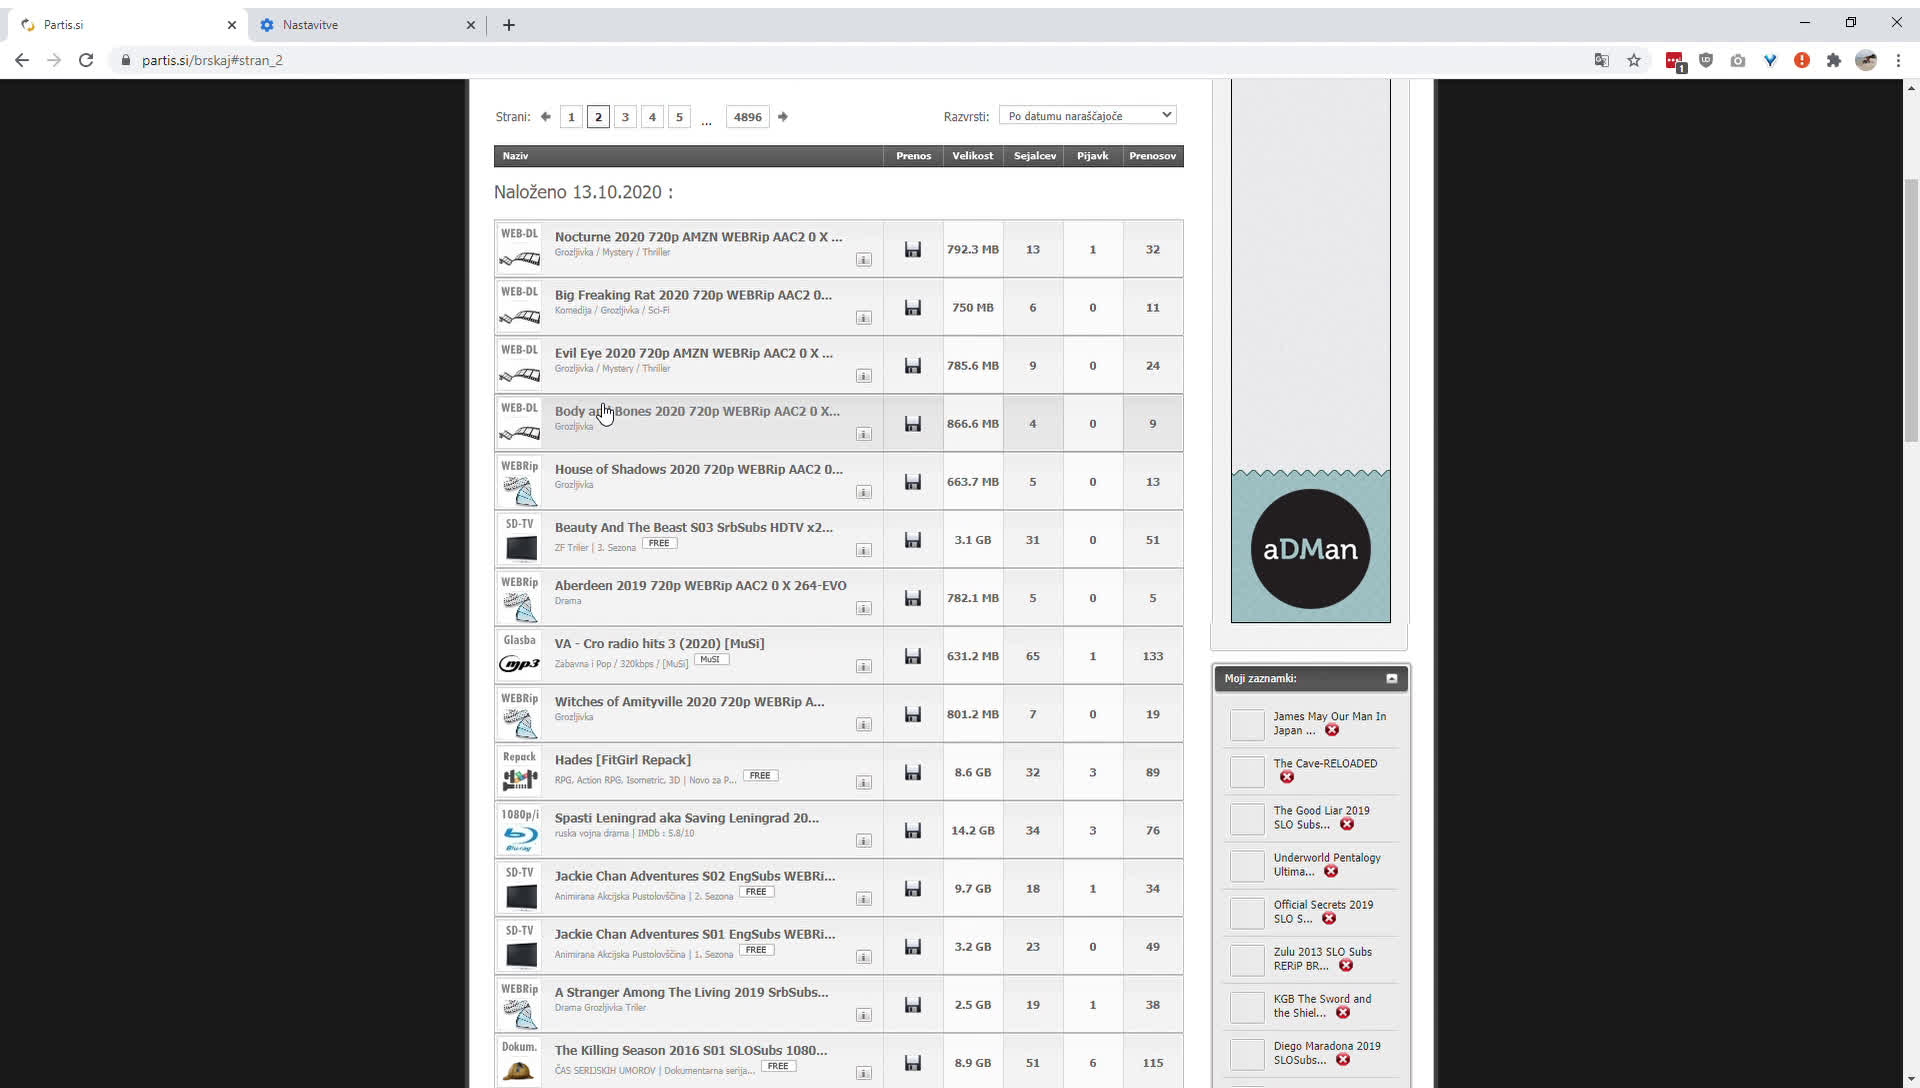
Task: Click the mp3 icon for VA Cro radio hits
Action: (x=521, y=663)
